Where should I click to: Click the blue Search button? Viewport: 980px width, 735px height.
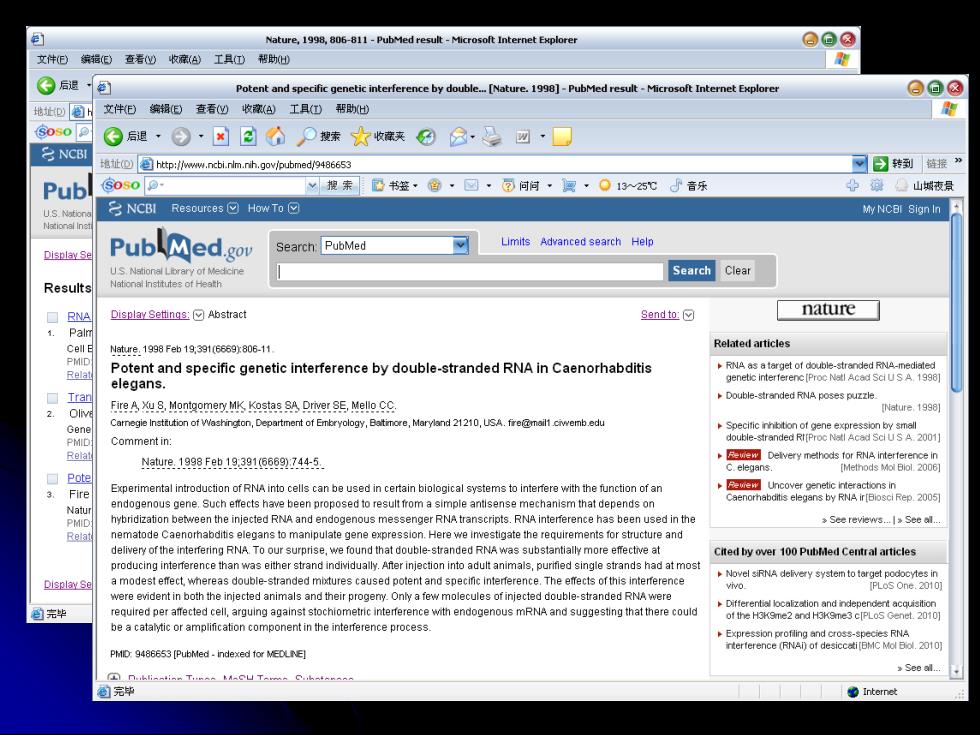[691, 271]
